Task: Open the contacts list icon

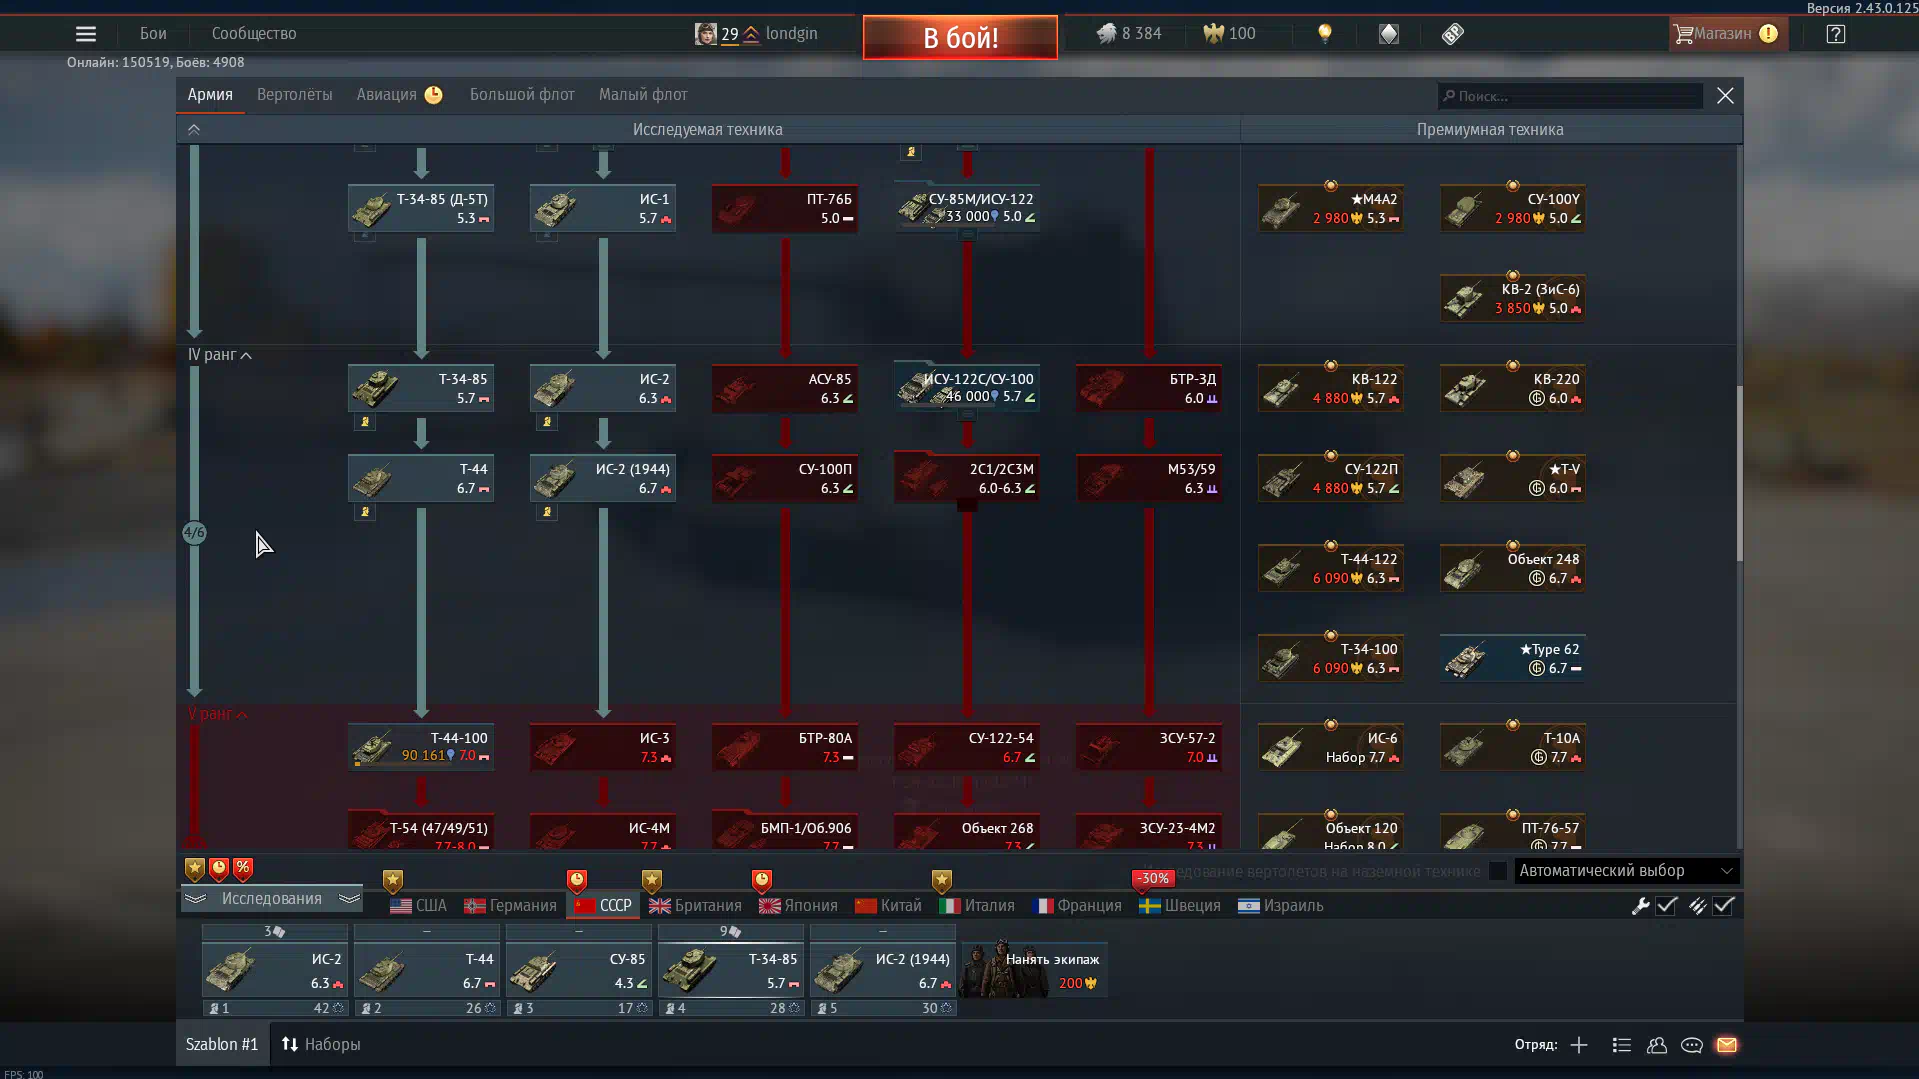Action: coord(1622,1045)
